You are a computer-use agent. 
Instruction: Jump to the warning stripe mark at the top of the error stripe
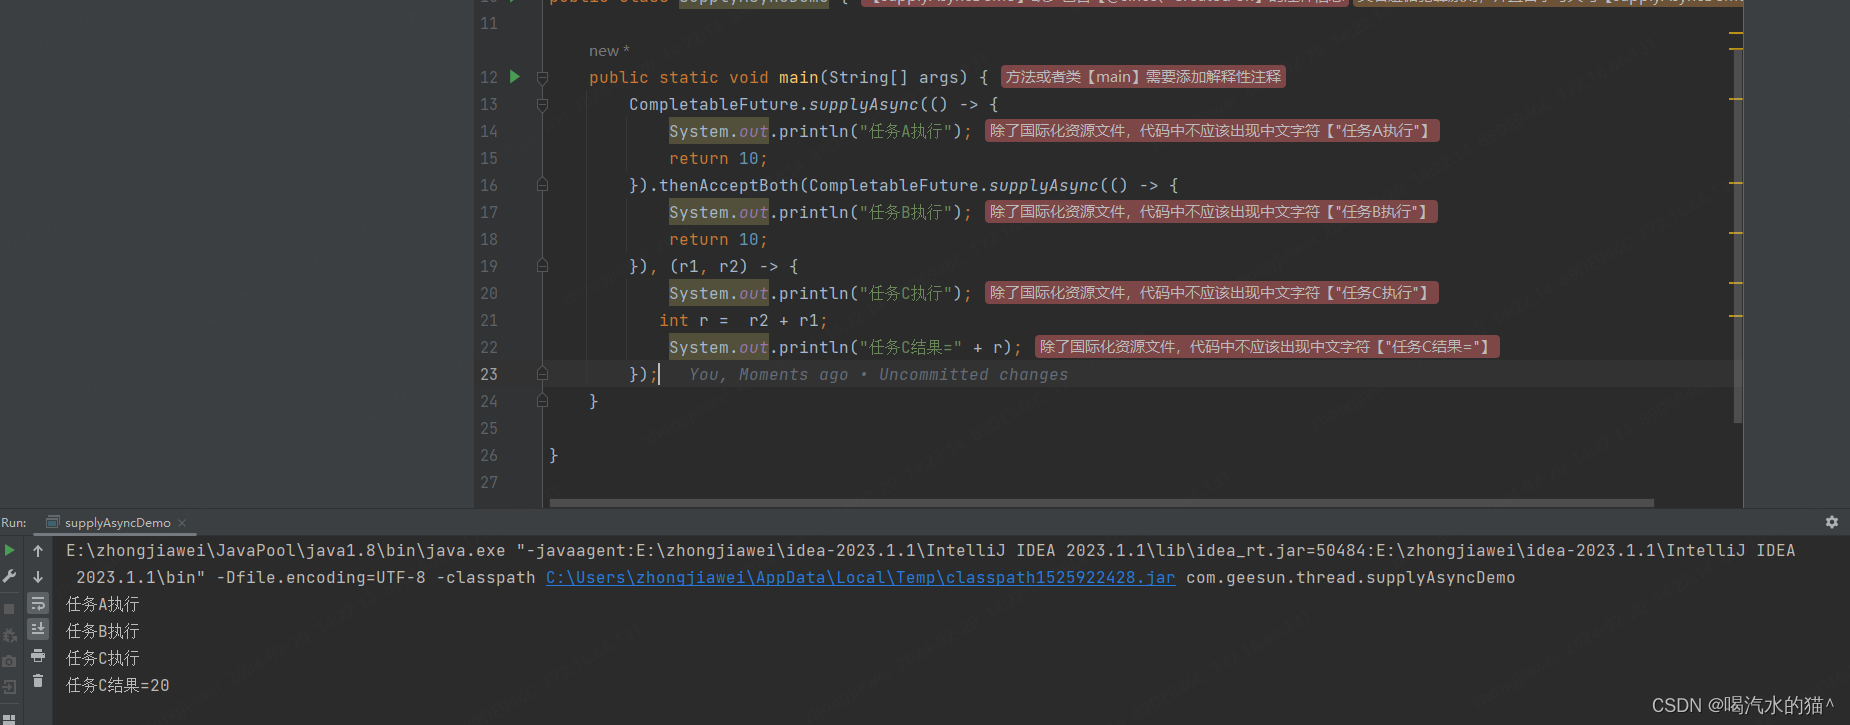1736,33
